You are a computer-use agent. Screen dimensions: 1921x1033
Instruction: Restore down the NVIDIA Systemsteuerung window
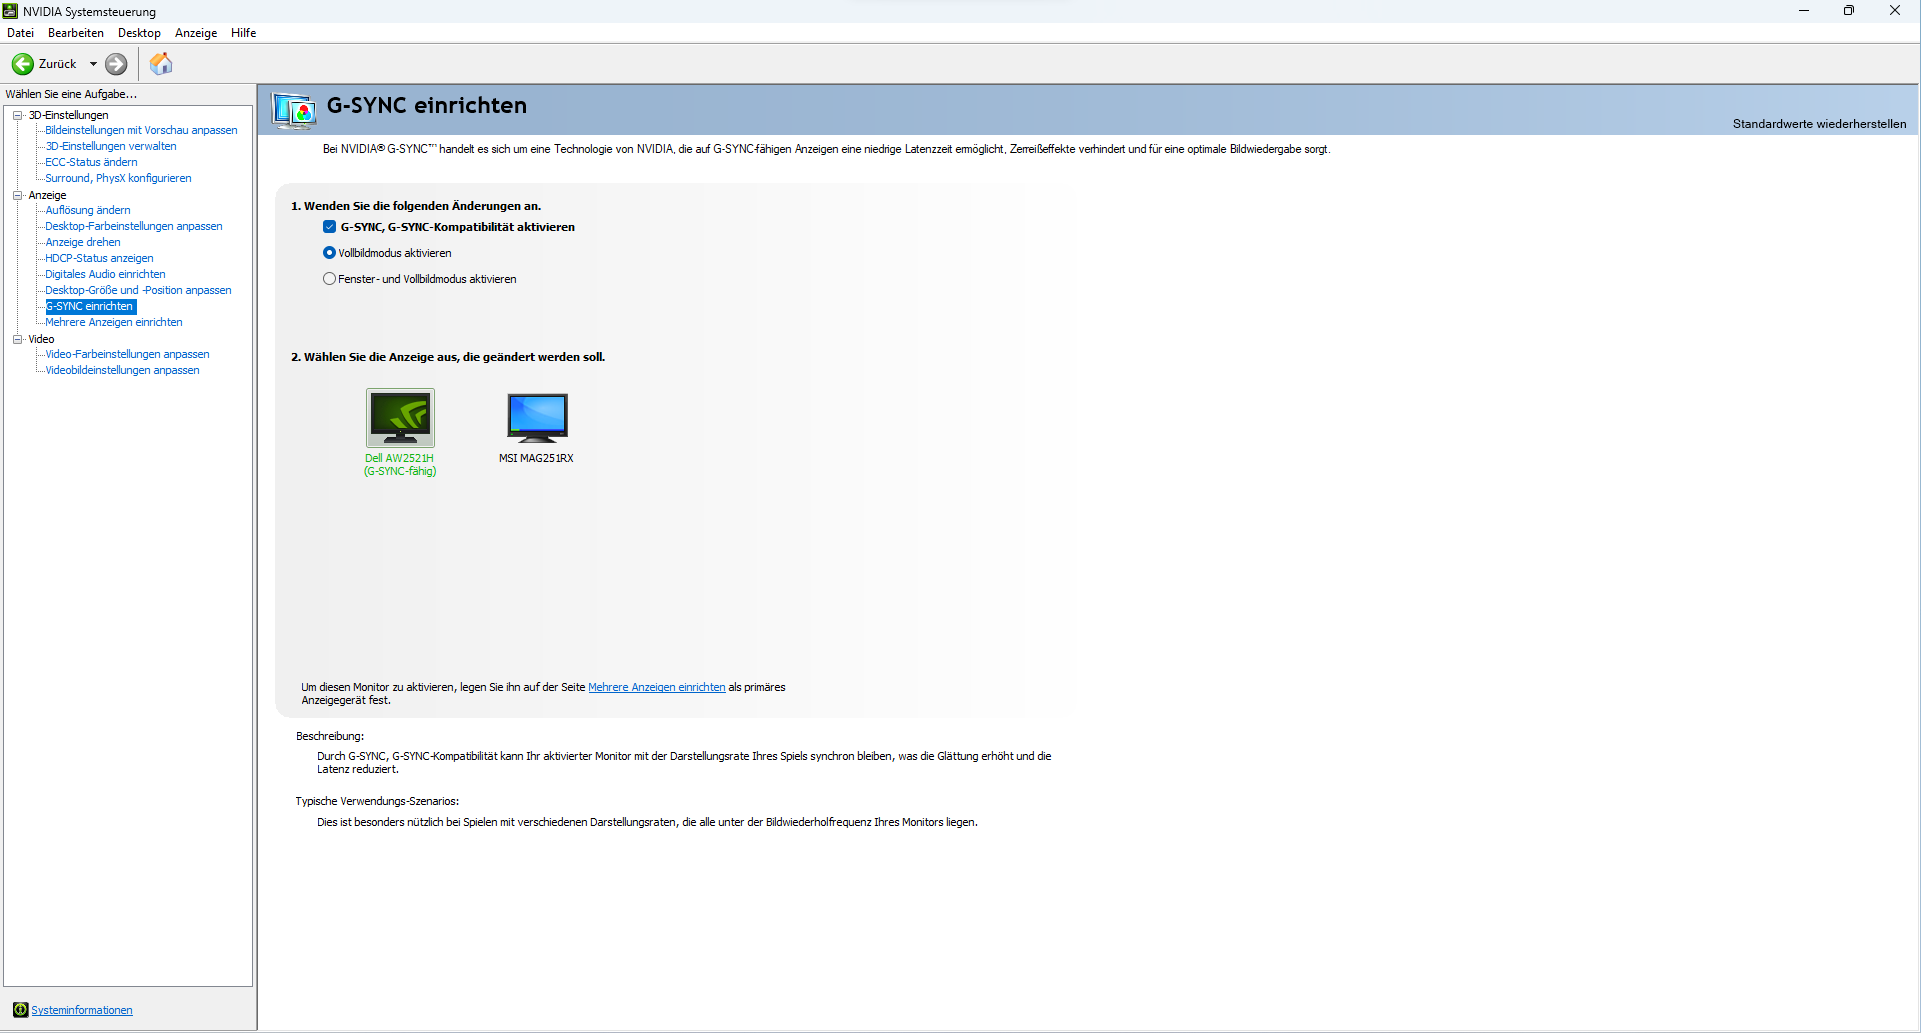1849,11
